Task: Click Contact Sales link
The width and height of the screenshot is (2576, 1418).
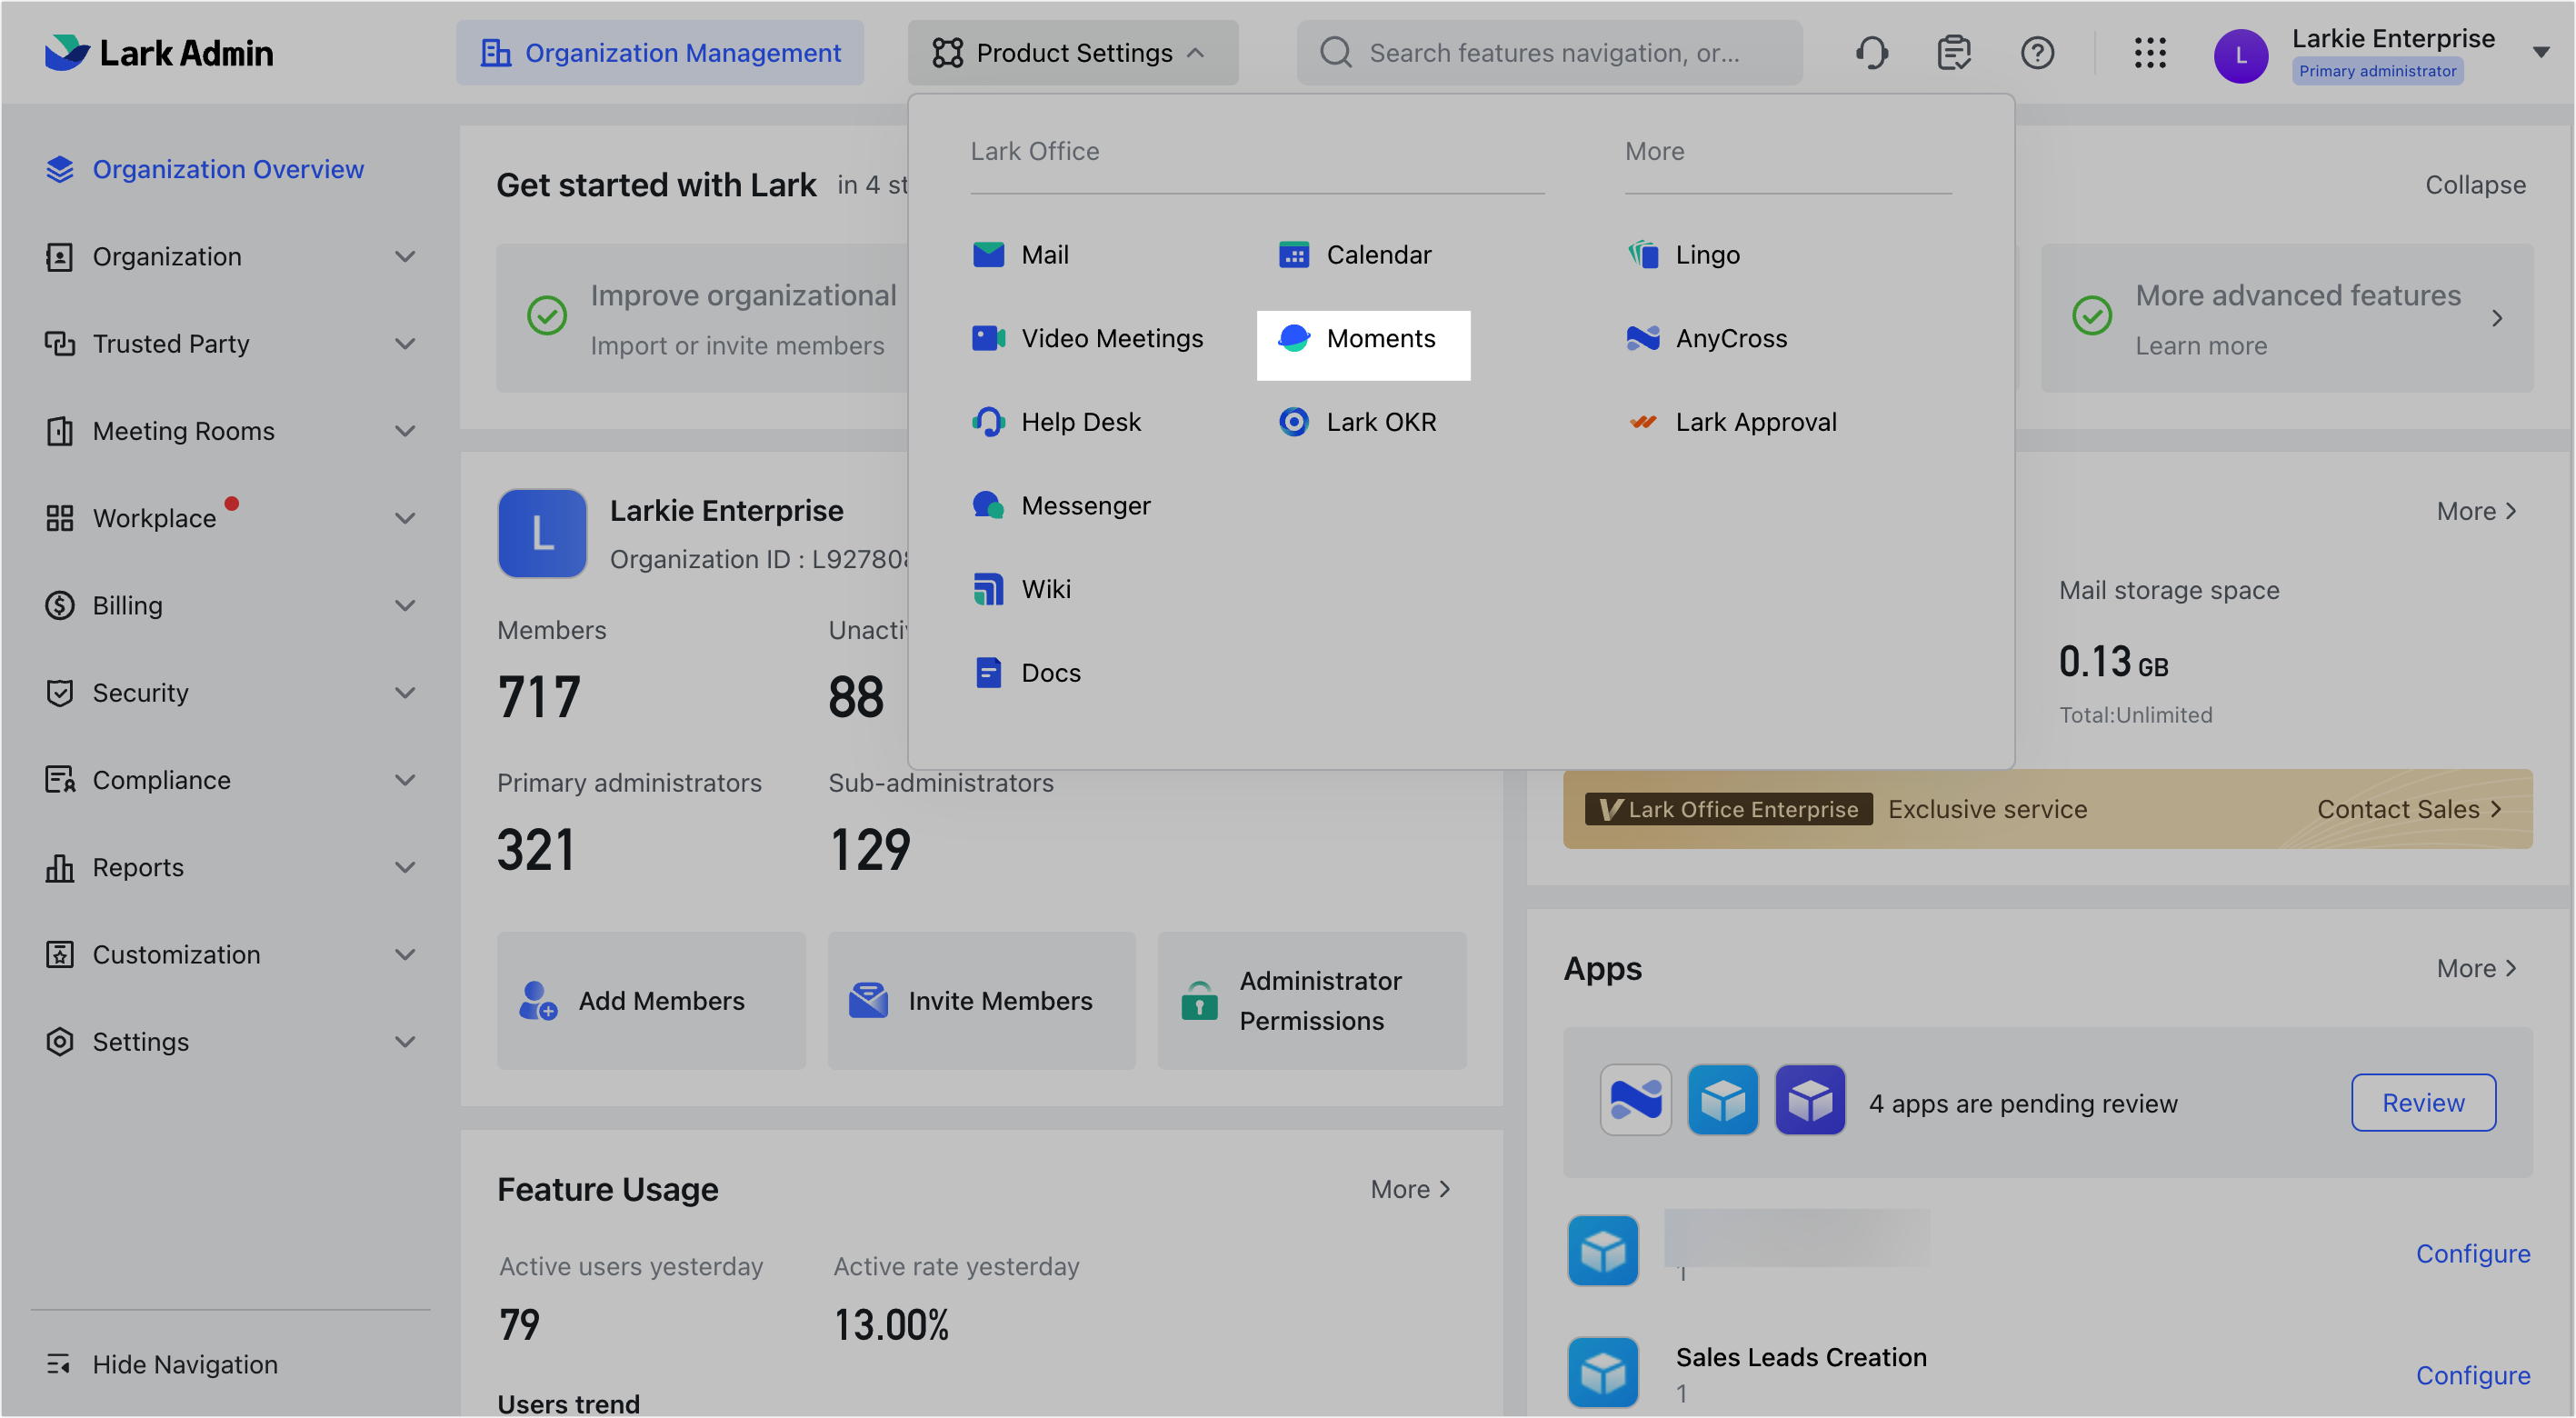Action: [2409, 809]
